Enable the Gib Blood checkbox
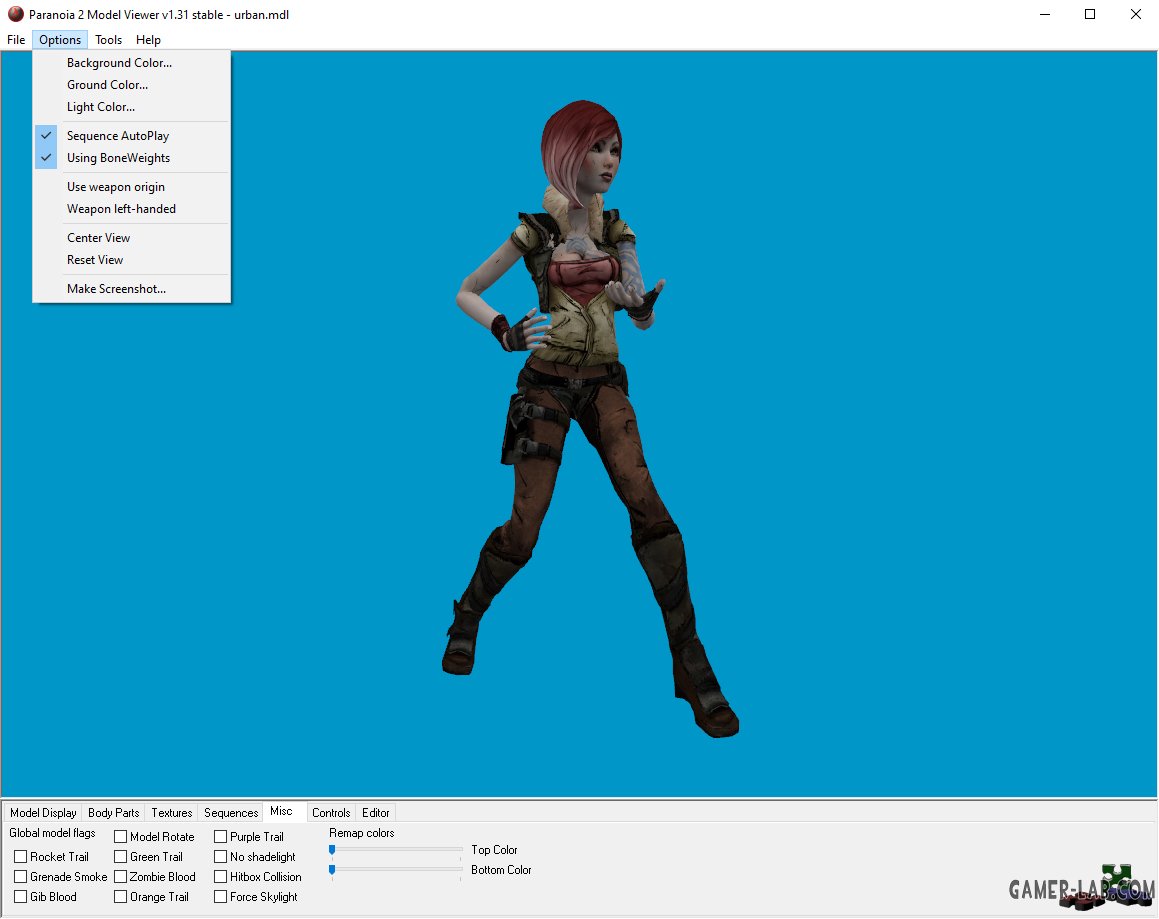Image resolution: width=1159 pixels, height=919 pixels. 21,897
